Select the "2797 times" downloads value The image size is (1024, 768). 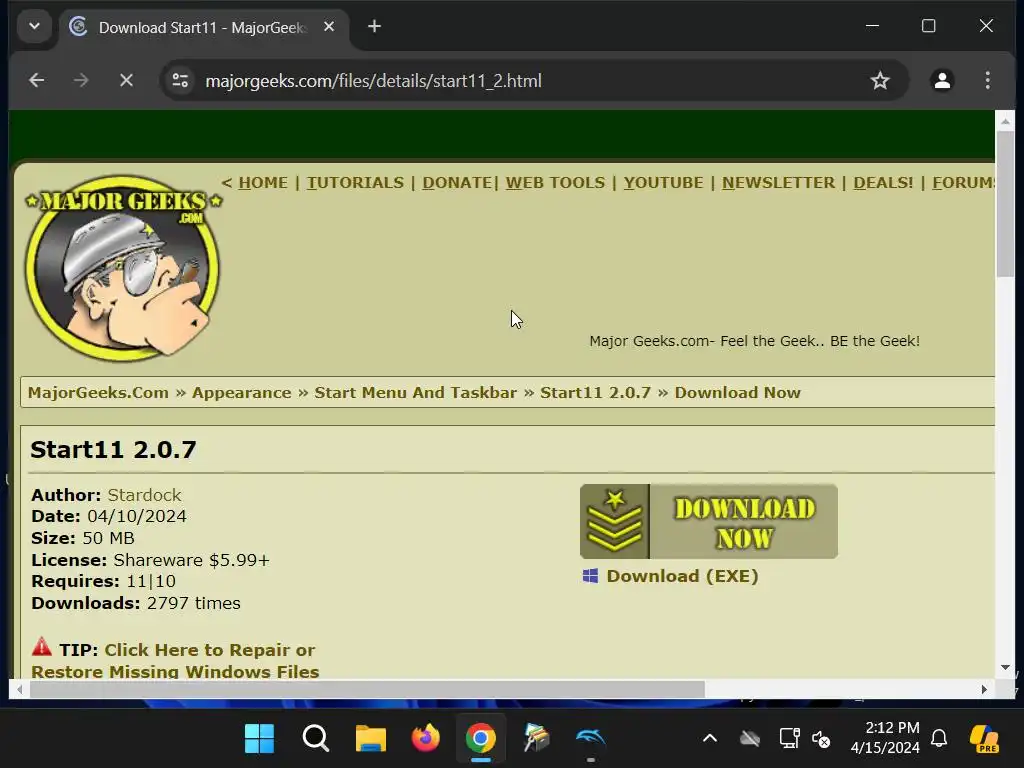pos(193,603)
